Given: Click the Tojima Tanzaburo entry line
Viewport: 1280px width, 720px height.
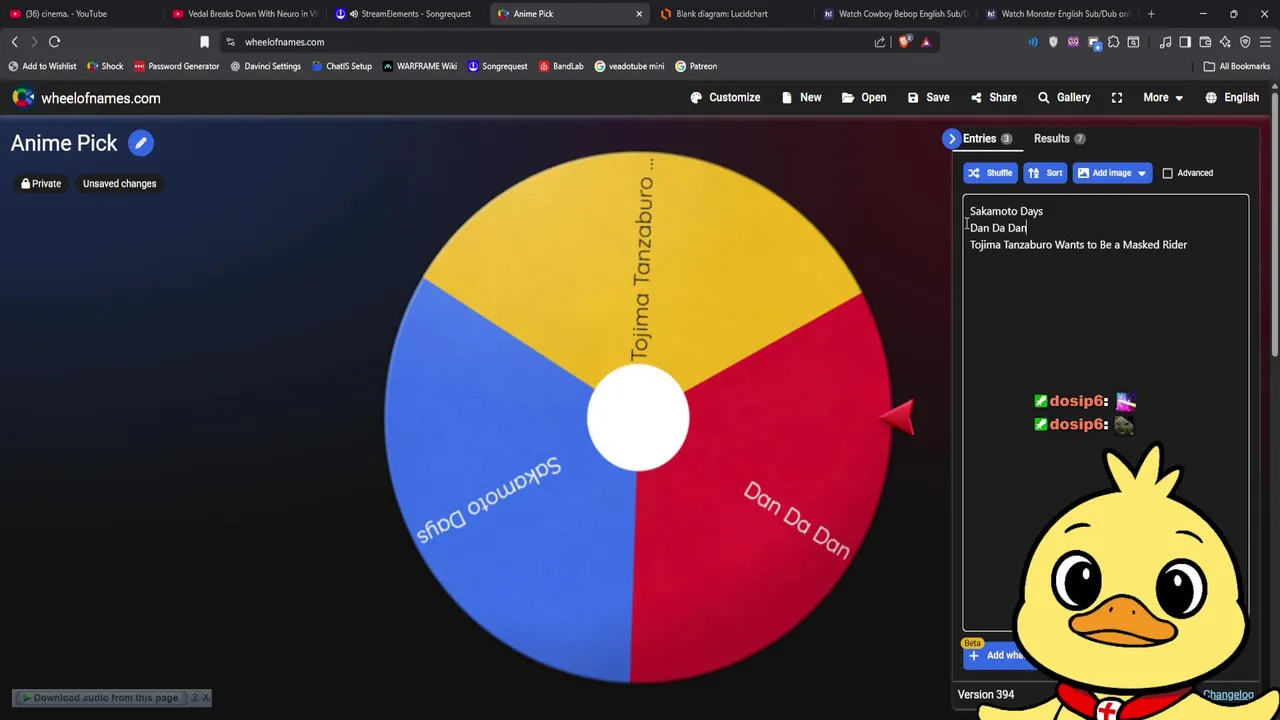Looking at the screenshot, I should pos(1078,245).
